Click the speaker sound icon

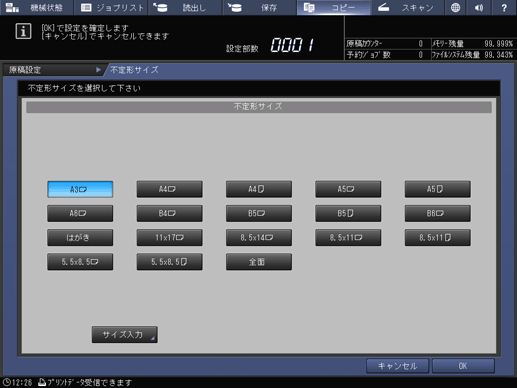click(479, 7)
